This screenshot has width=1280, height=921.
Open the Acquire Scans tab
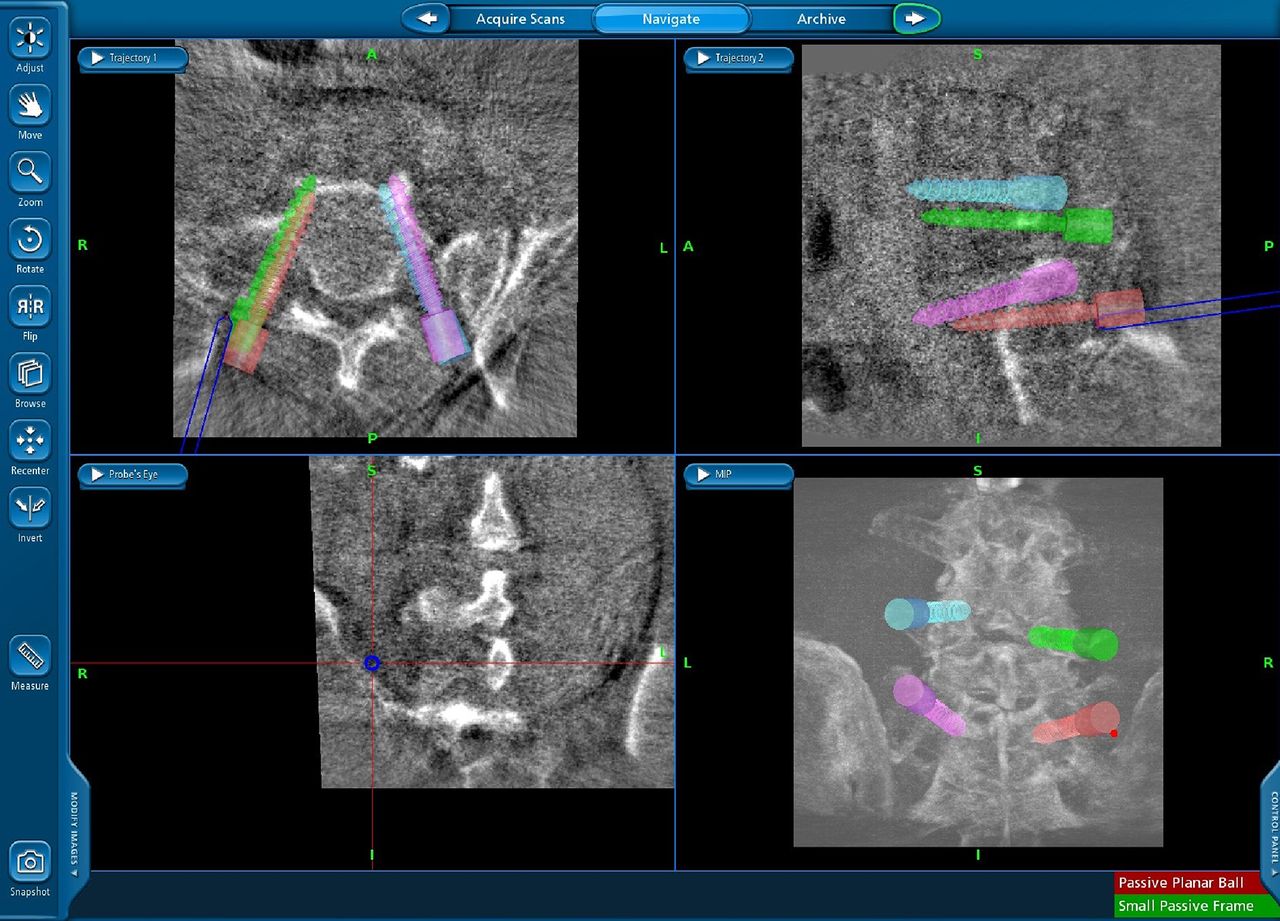coord(520,19)
